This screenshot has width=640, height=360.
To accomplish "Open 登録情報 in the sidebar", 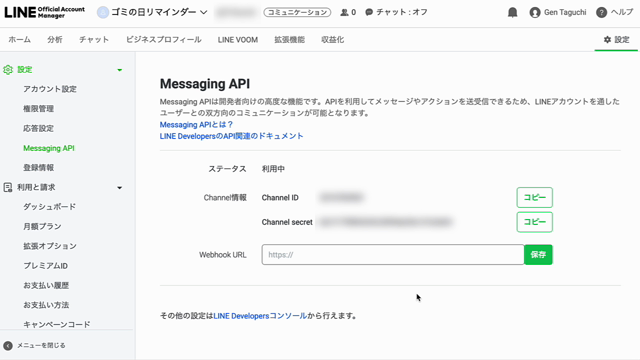I will [38, 168].
